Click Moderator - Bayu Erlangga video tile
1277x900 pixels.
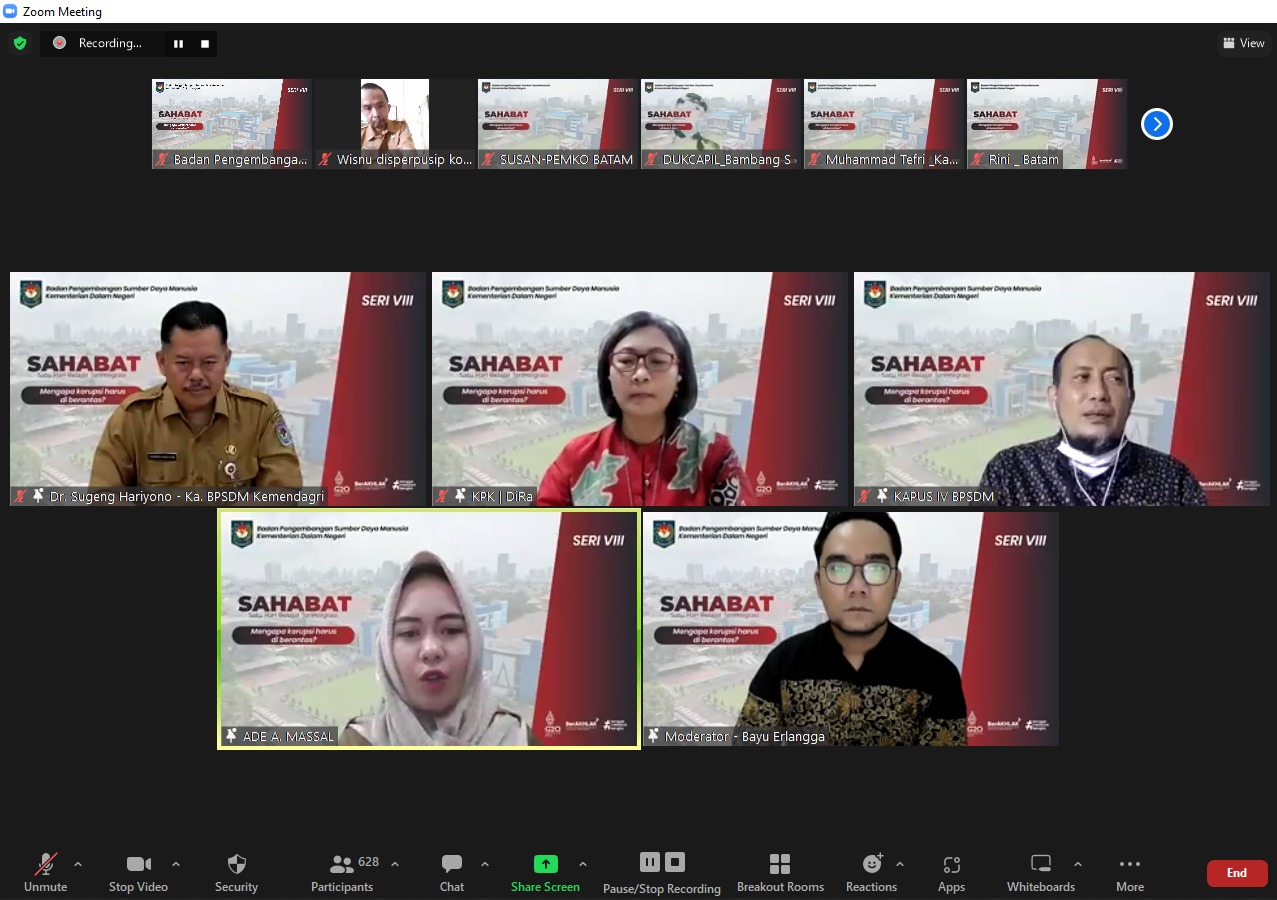(x=851, y=629)
